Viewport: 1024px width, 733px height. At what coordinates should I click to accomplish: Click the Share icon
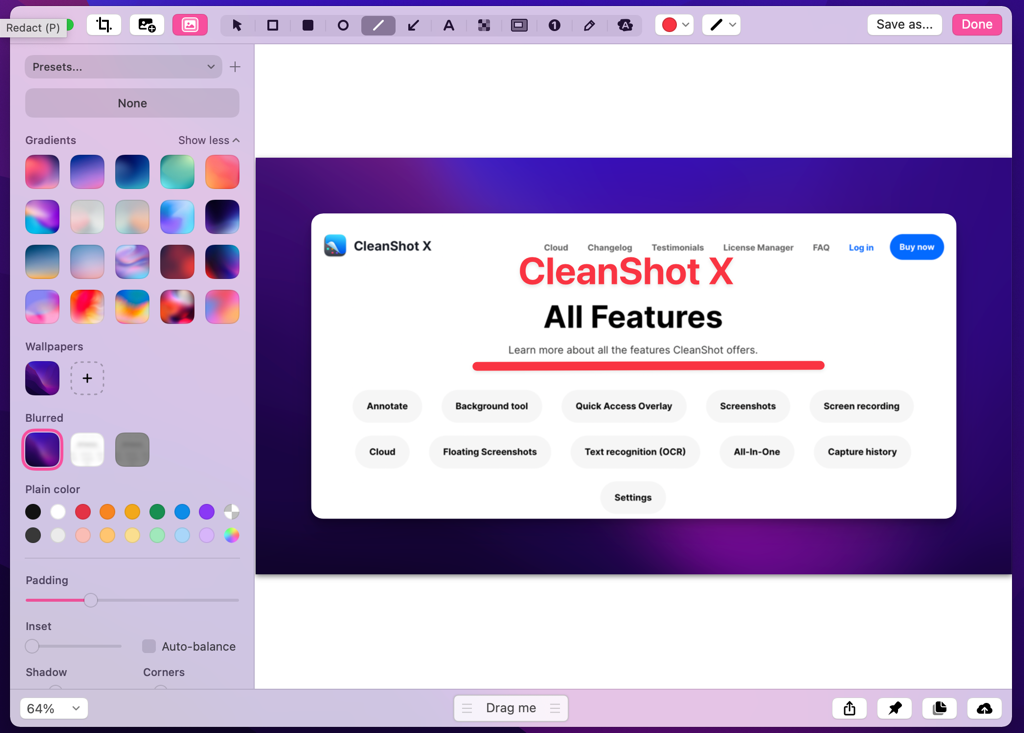click(849, 708)
